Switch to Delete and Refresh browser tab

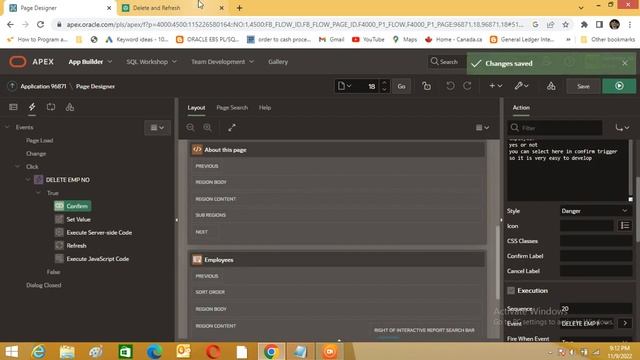[x=171, y=8]
